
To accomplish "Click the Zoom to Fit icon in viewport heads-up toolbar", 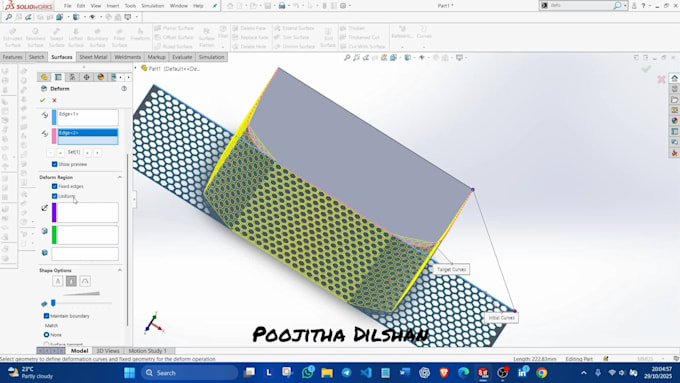I will 347,57.
